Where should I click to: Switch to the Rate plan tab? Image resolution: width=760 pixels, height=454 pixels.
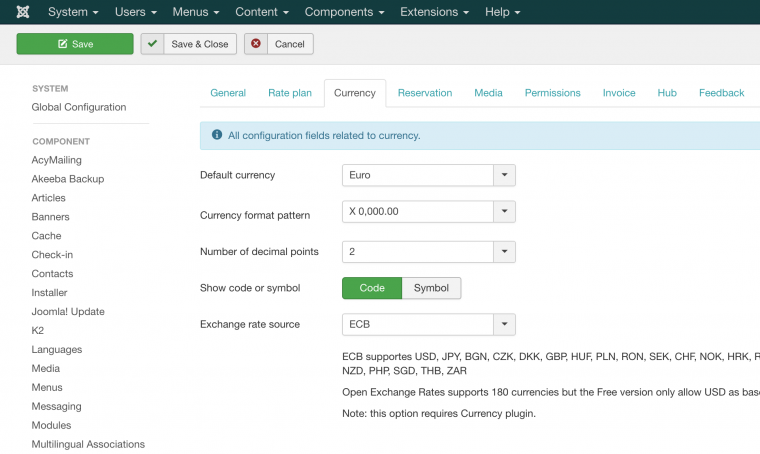point(289,93)
